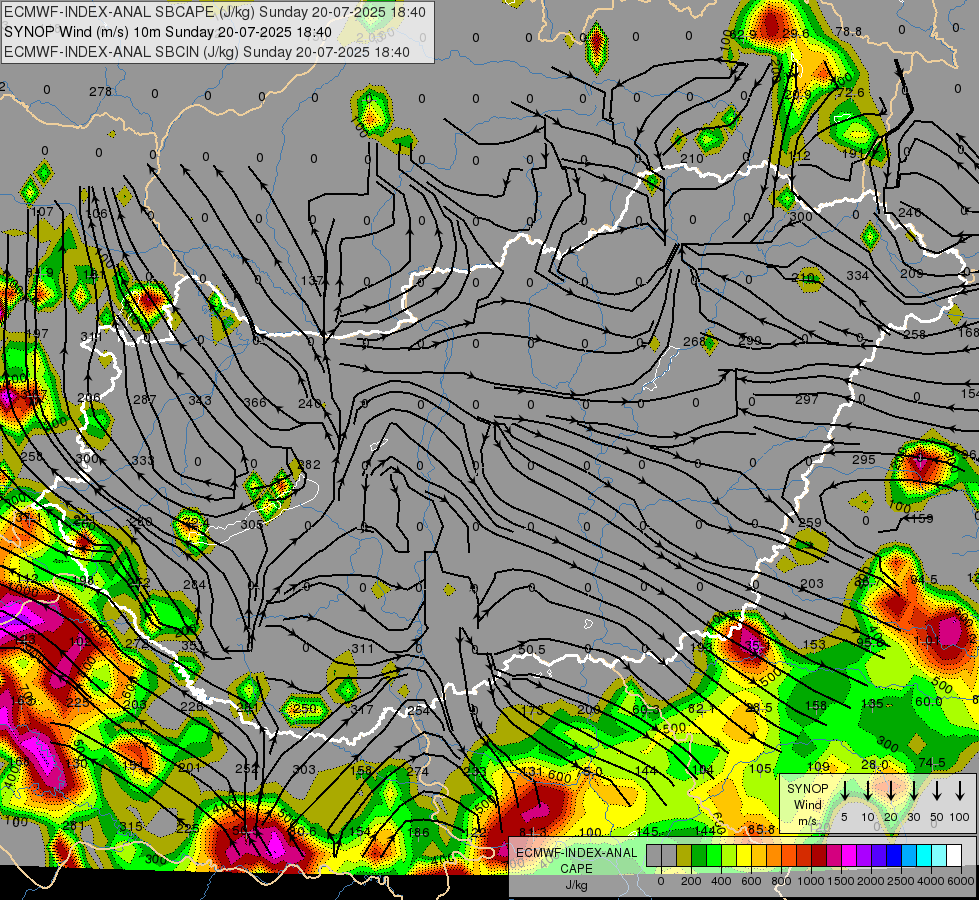Pick the purple swatch in the CAPE legend

(864, 856)
